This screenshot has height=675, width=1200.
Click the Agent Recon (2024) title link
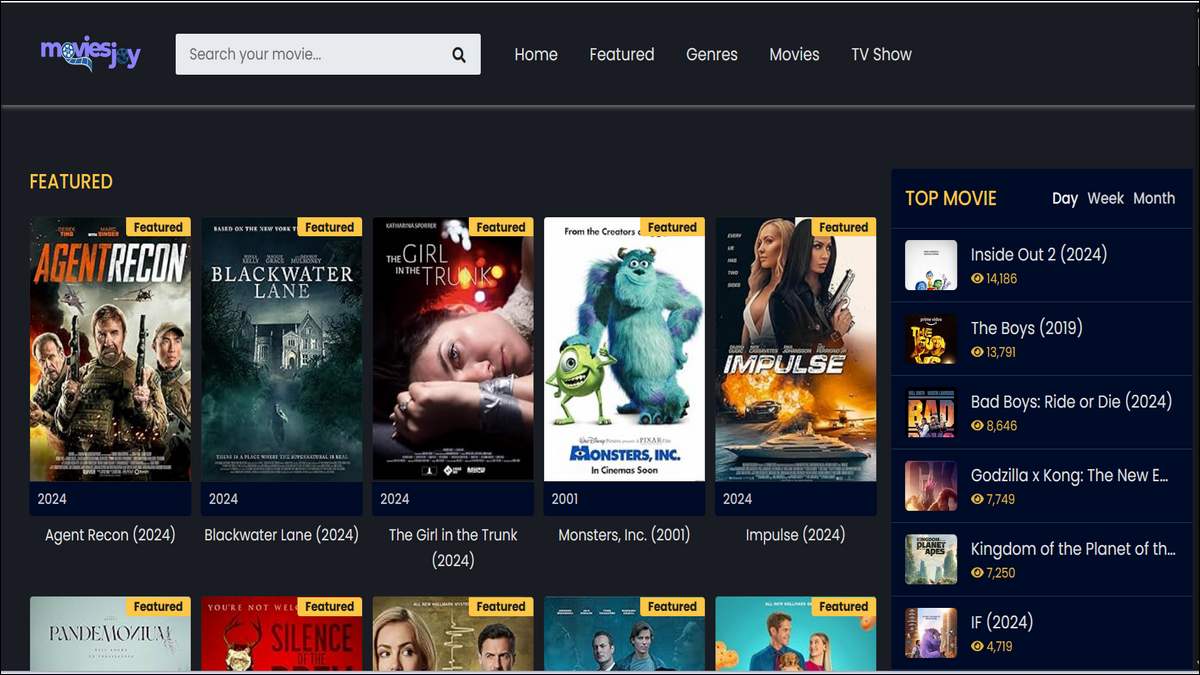click(x=110, y=535)
